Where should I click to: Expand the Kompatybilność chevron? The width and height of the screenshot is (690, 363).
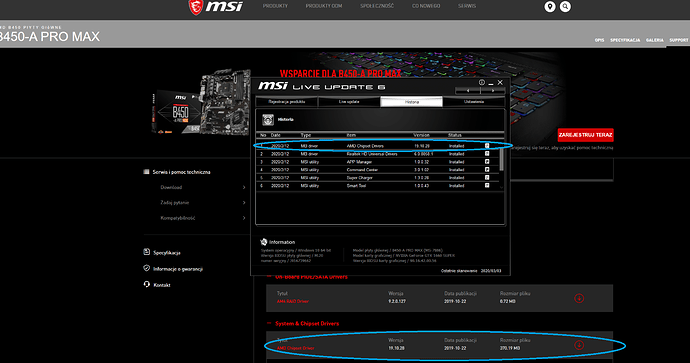coord(244,218)
